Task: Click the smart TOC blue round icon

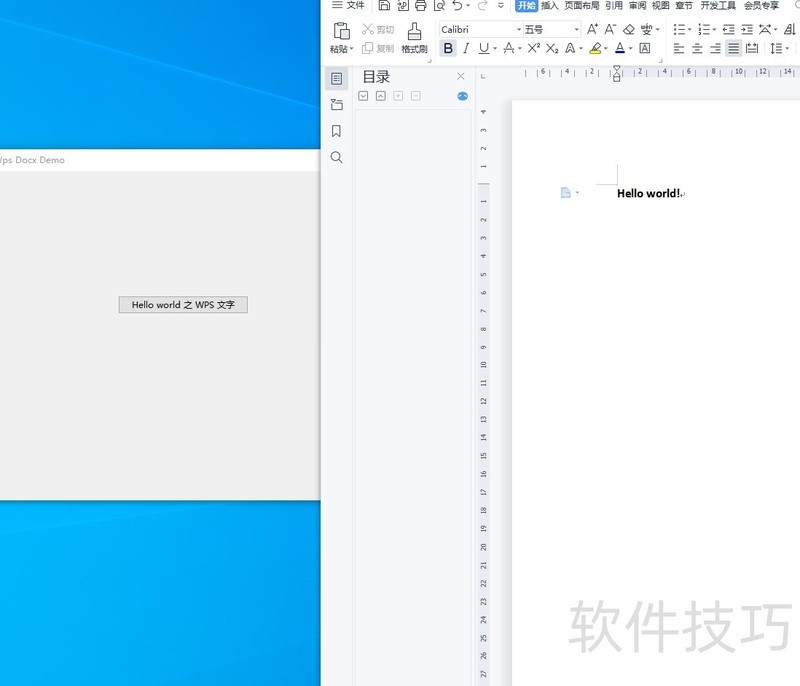Action: point(462,96)
